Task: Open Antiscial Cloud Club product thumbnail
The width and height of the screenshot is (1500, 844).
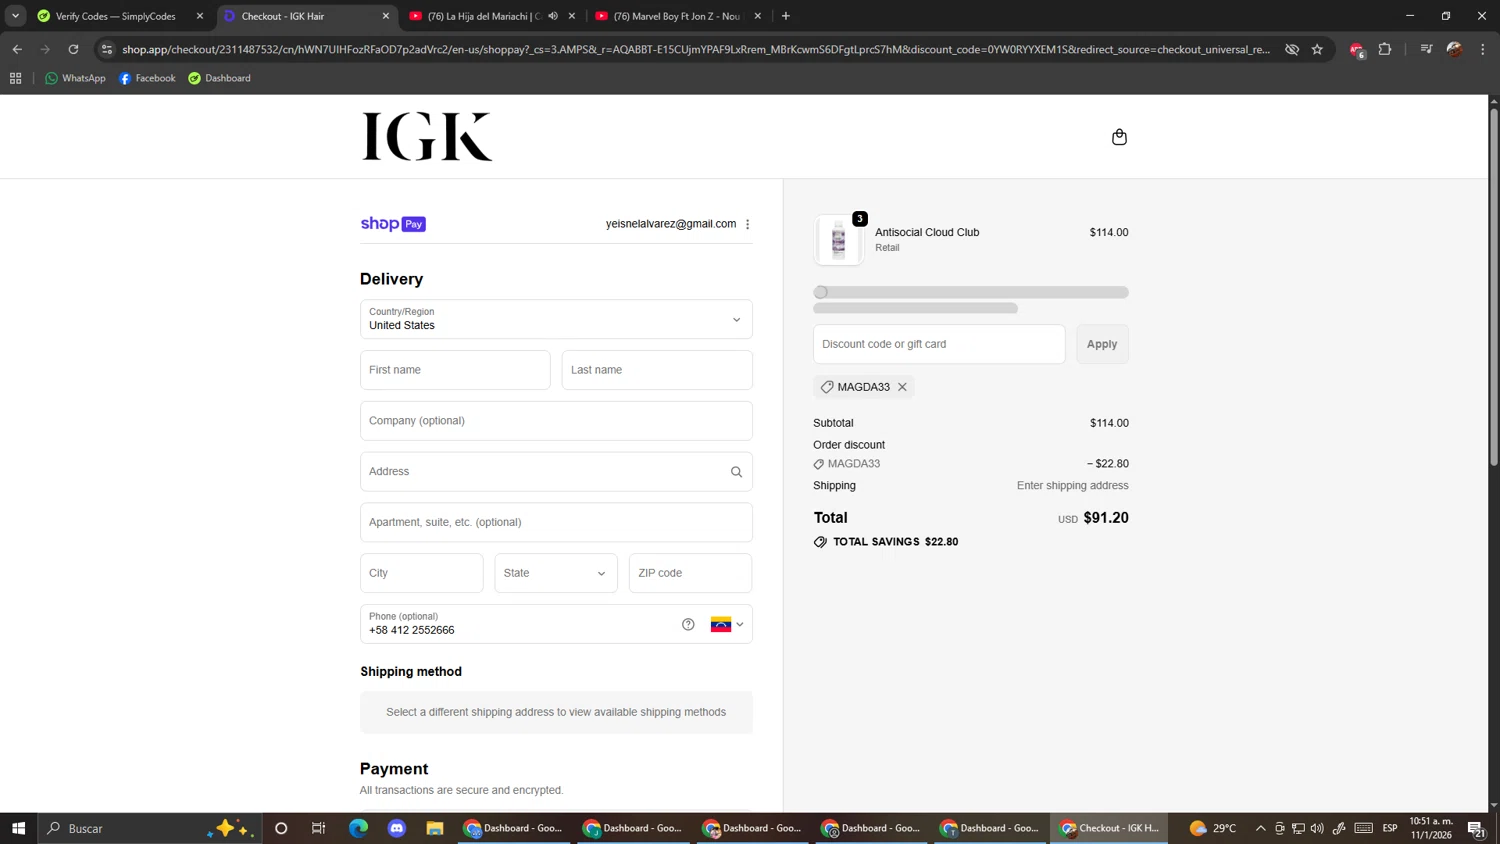Action: pyautogui.click(x=838, y=240)
